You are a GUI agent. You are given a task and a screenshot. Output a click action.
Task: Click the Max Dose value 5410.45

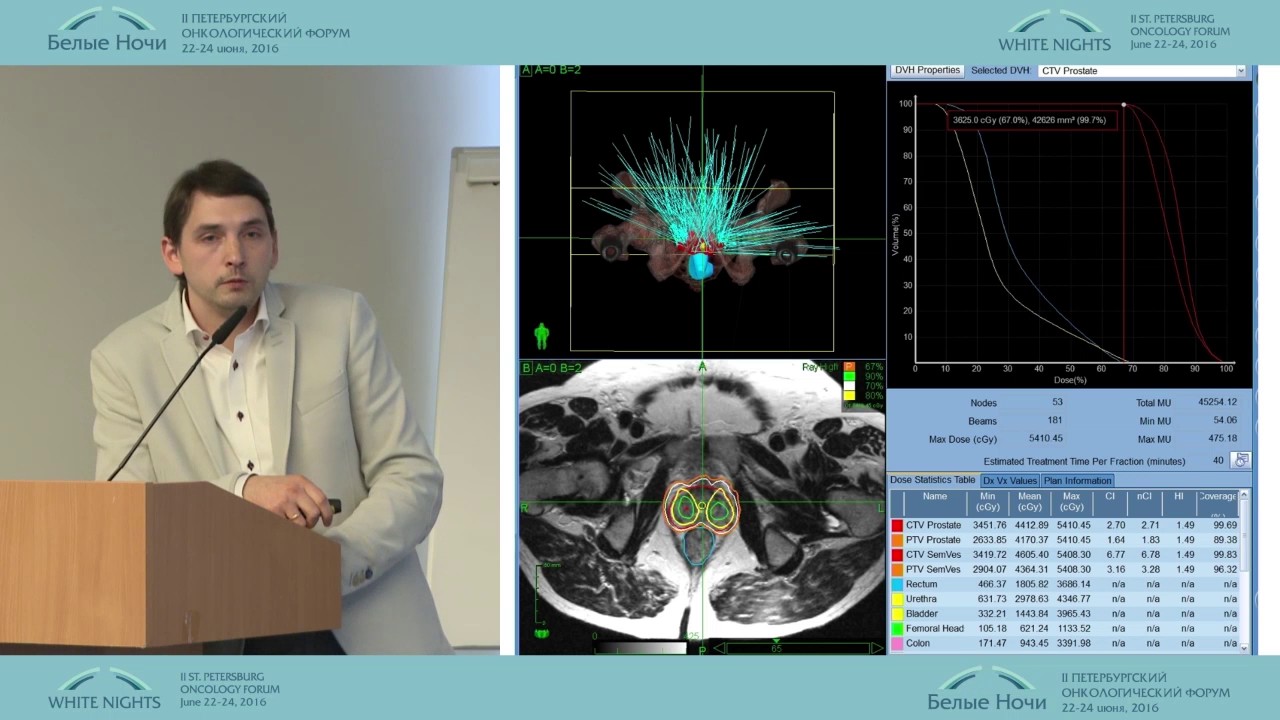[1045, 439]
